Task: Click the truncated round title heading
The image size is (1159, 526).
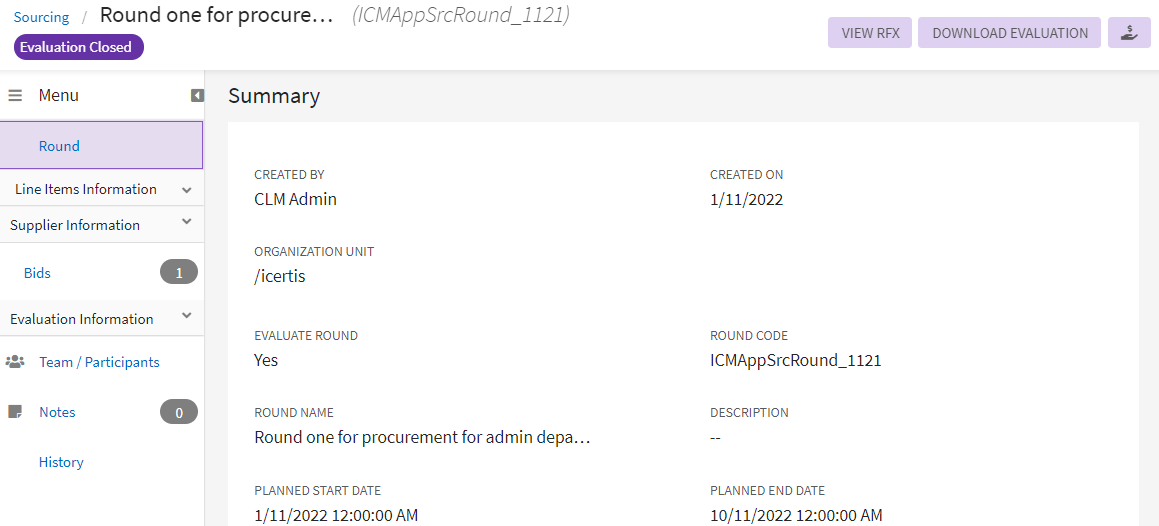Action: click(x=216, y=16)
